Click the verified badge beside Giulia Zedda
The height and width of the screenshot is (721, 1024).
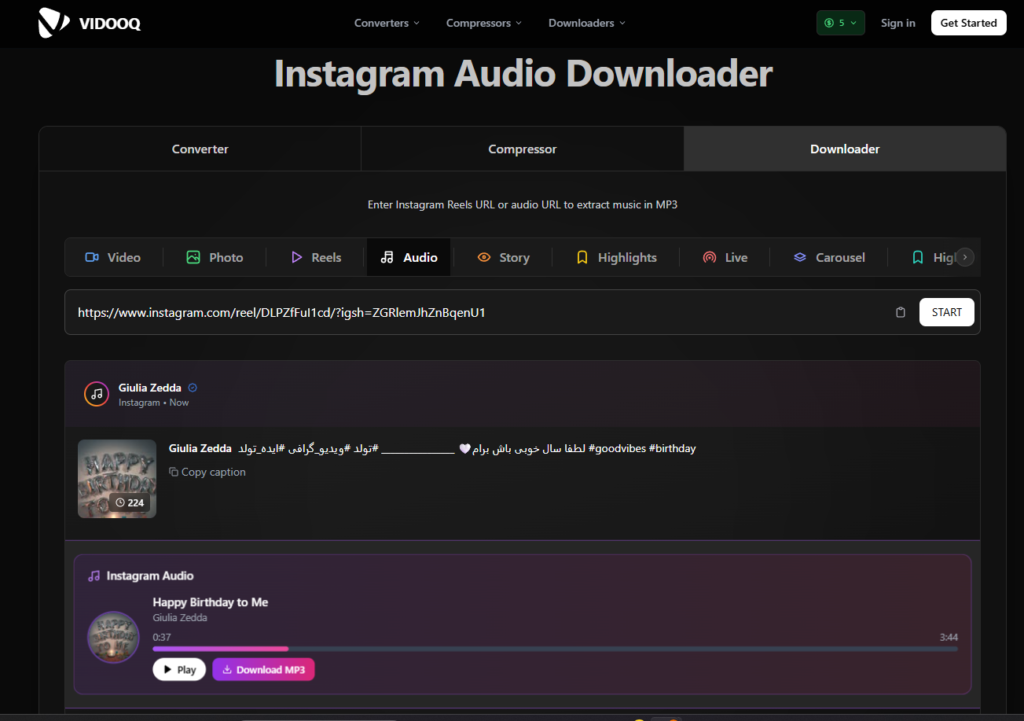pyautogui.click(x=193, y=388)
